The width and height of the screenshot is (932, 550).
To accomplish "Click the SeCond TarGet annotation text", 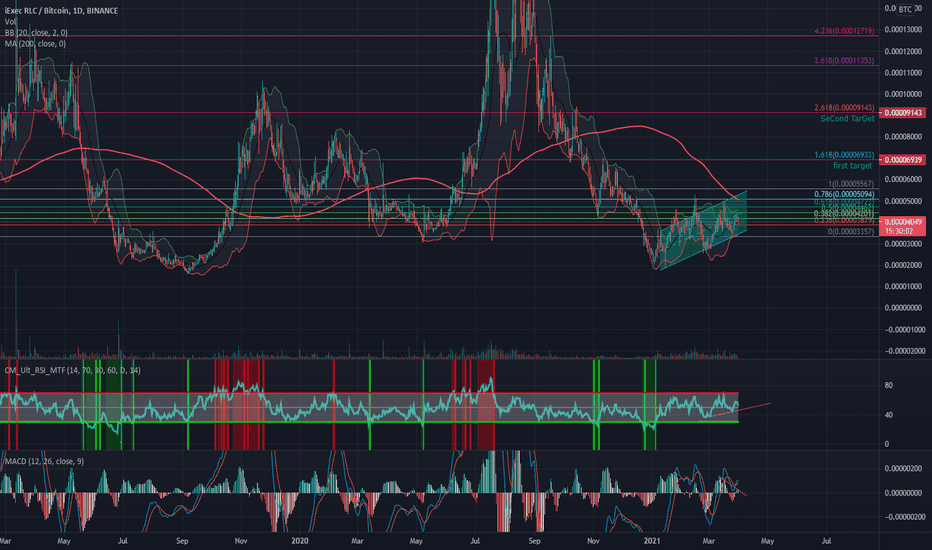I will click(x=847, y=119).
